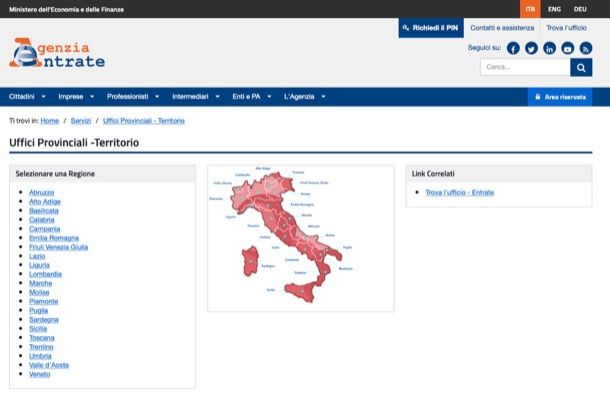The image size is (610, 398).
Task: Open Area riservata with lock icon
Action: click(x=560, y=97)
